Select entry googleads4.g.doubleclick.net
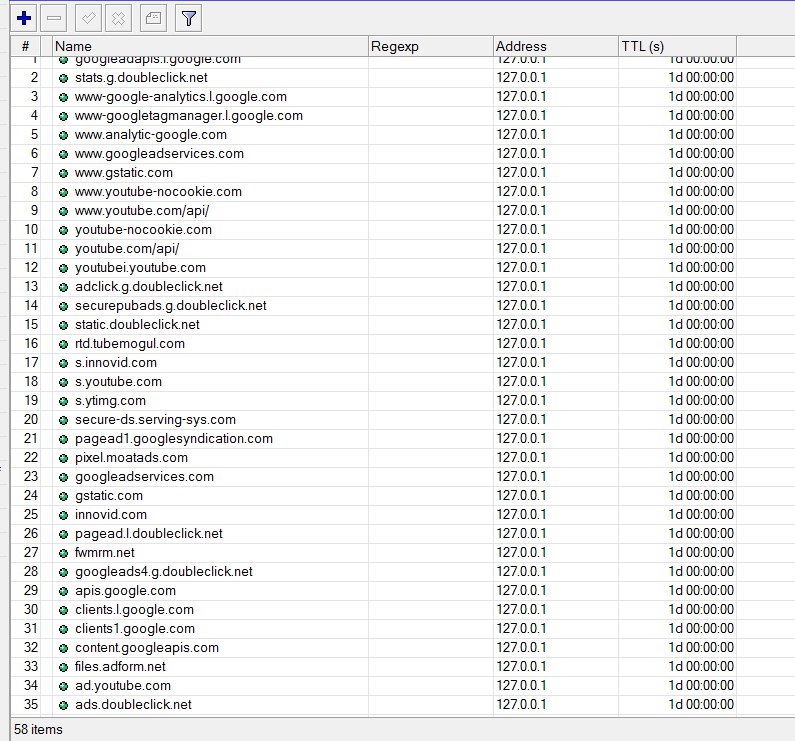The width and height of the screenshot is (795, 741). point(164,572)
